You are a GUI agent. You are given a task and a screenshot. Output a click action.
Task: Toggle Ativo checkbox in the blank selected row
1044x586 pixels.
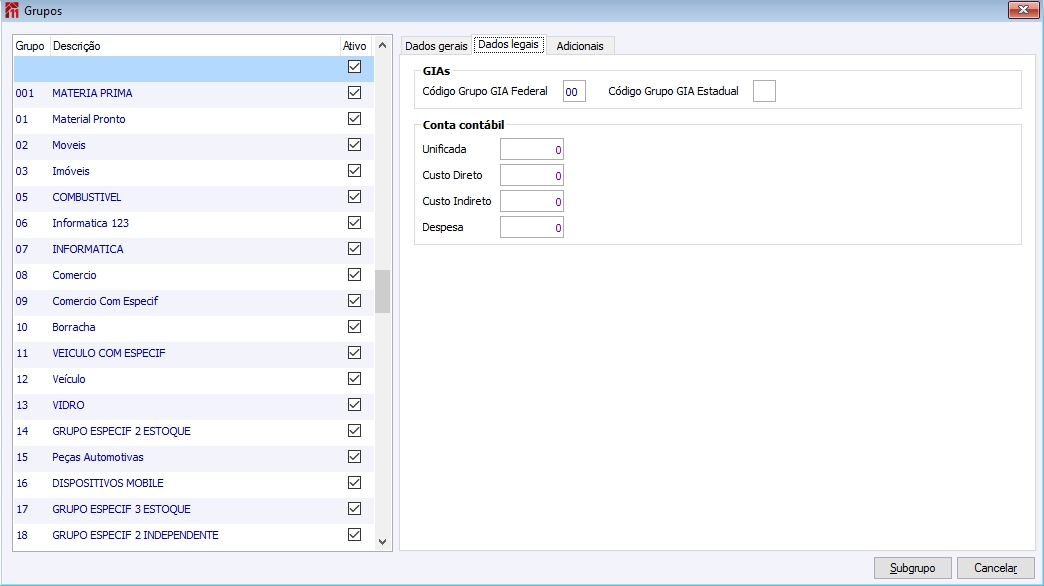click(x=354, y=67)
